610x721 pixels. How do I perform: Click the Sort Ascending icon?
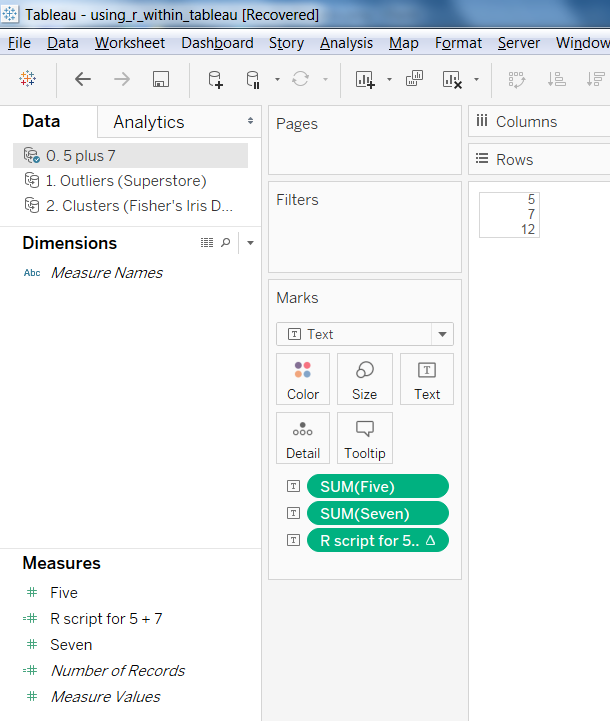[556, 79]
